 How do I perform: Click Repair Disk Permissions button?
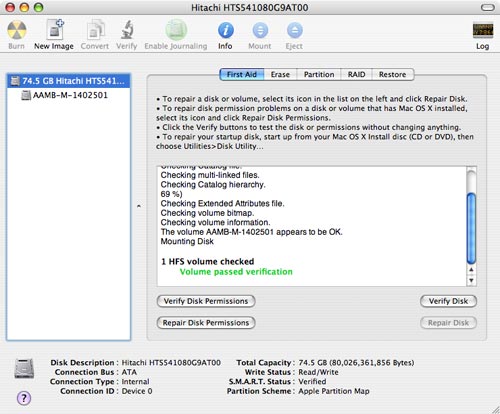206,323
